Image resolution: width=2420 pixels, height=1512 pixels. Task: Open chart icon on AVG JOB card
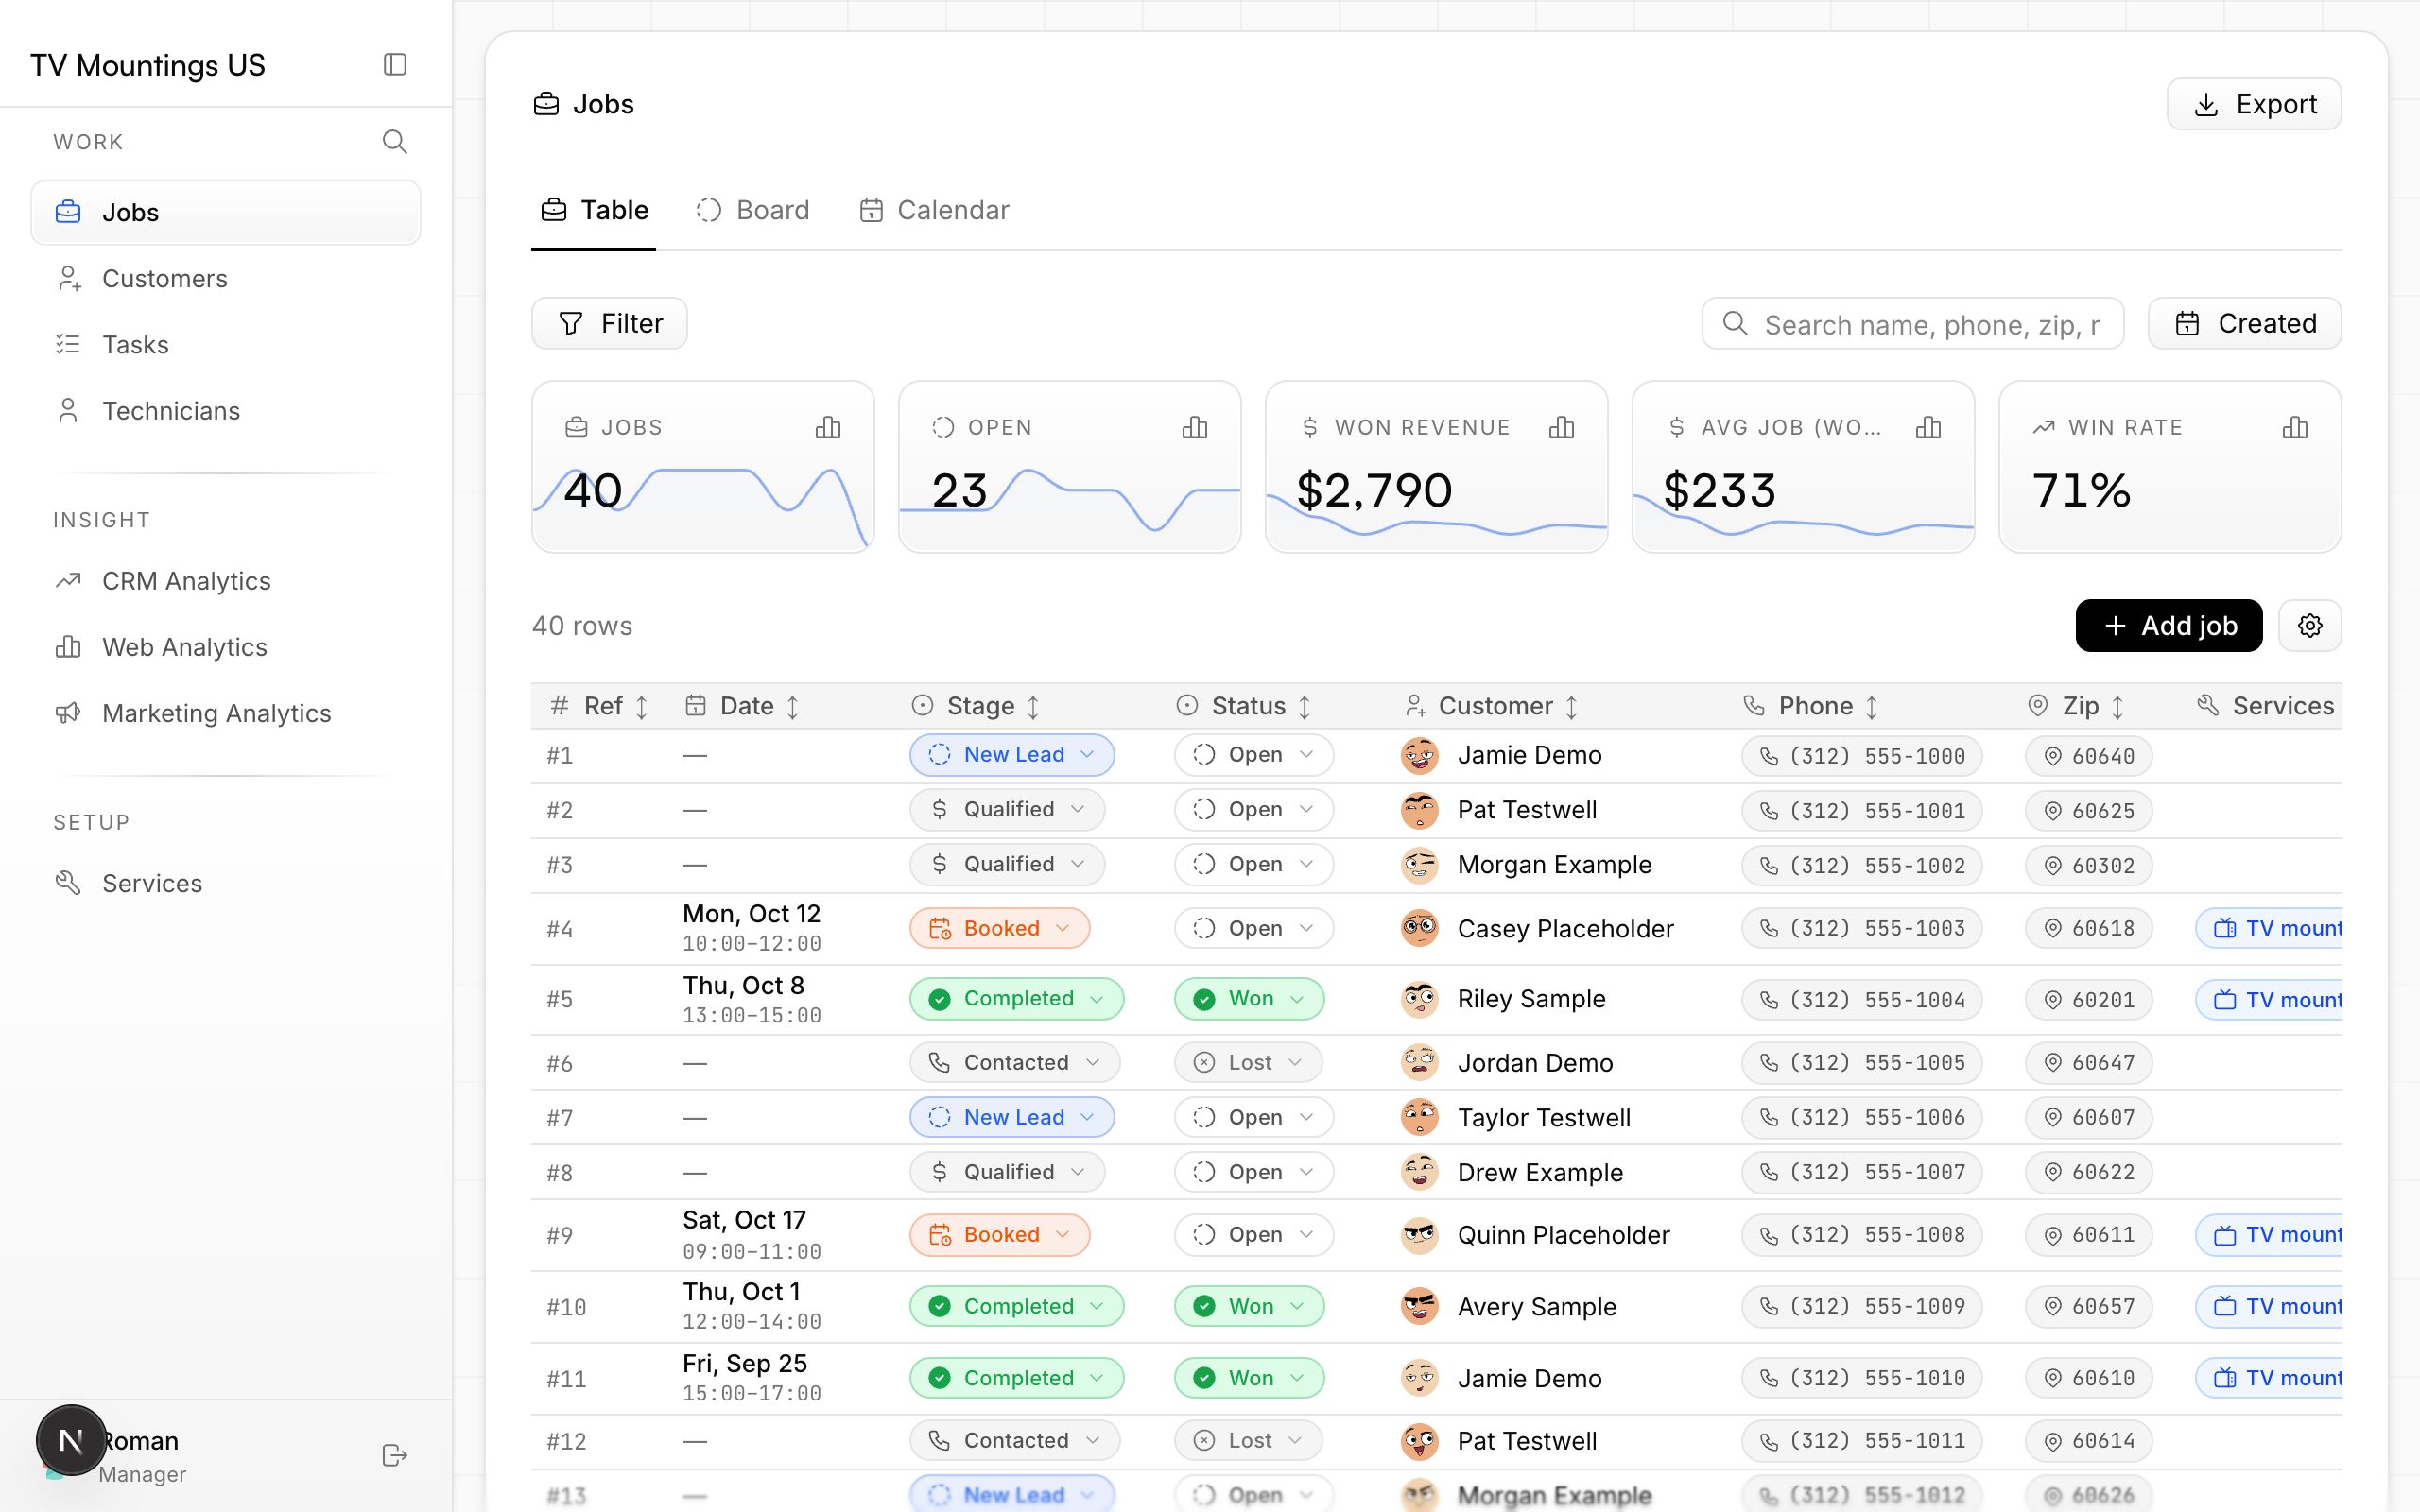point(1929,428)
